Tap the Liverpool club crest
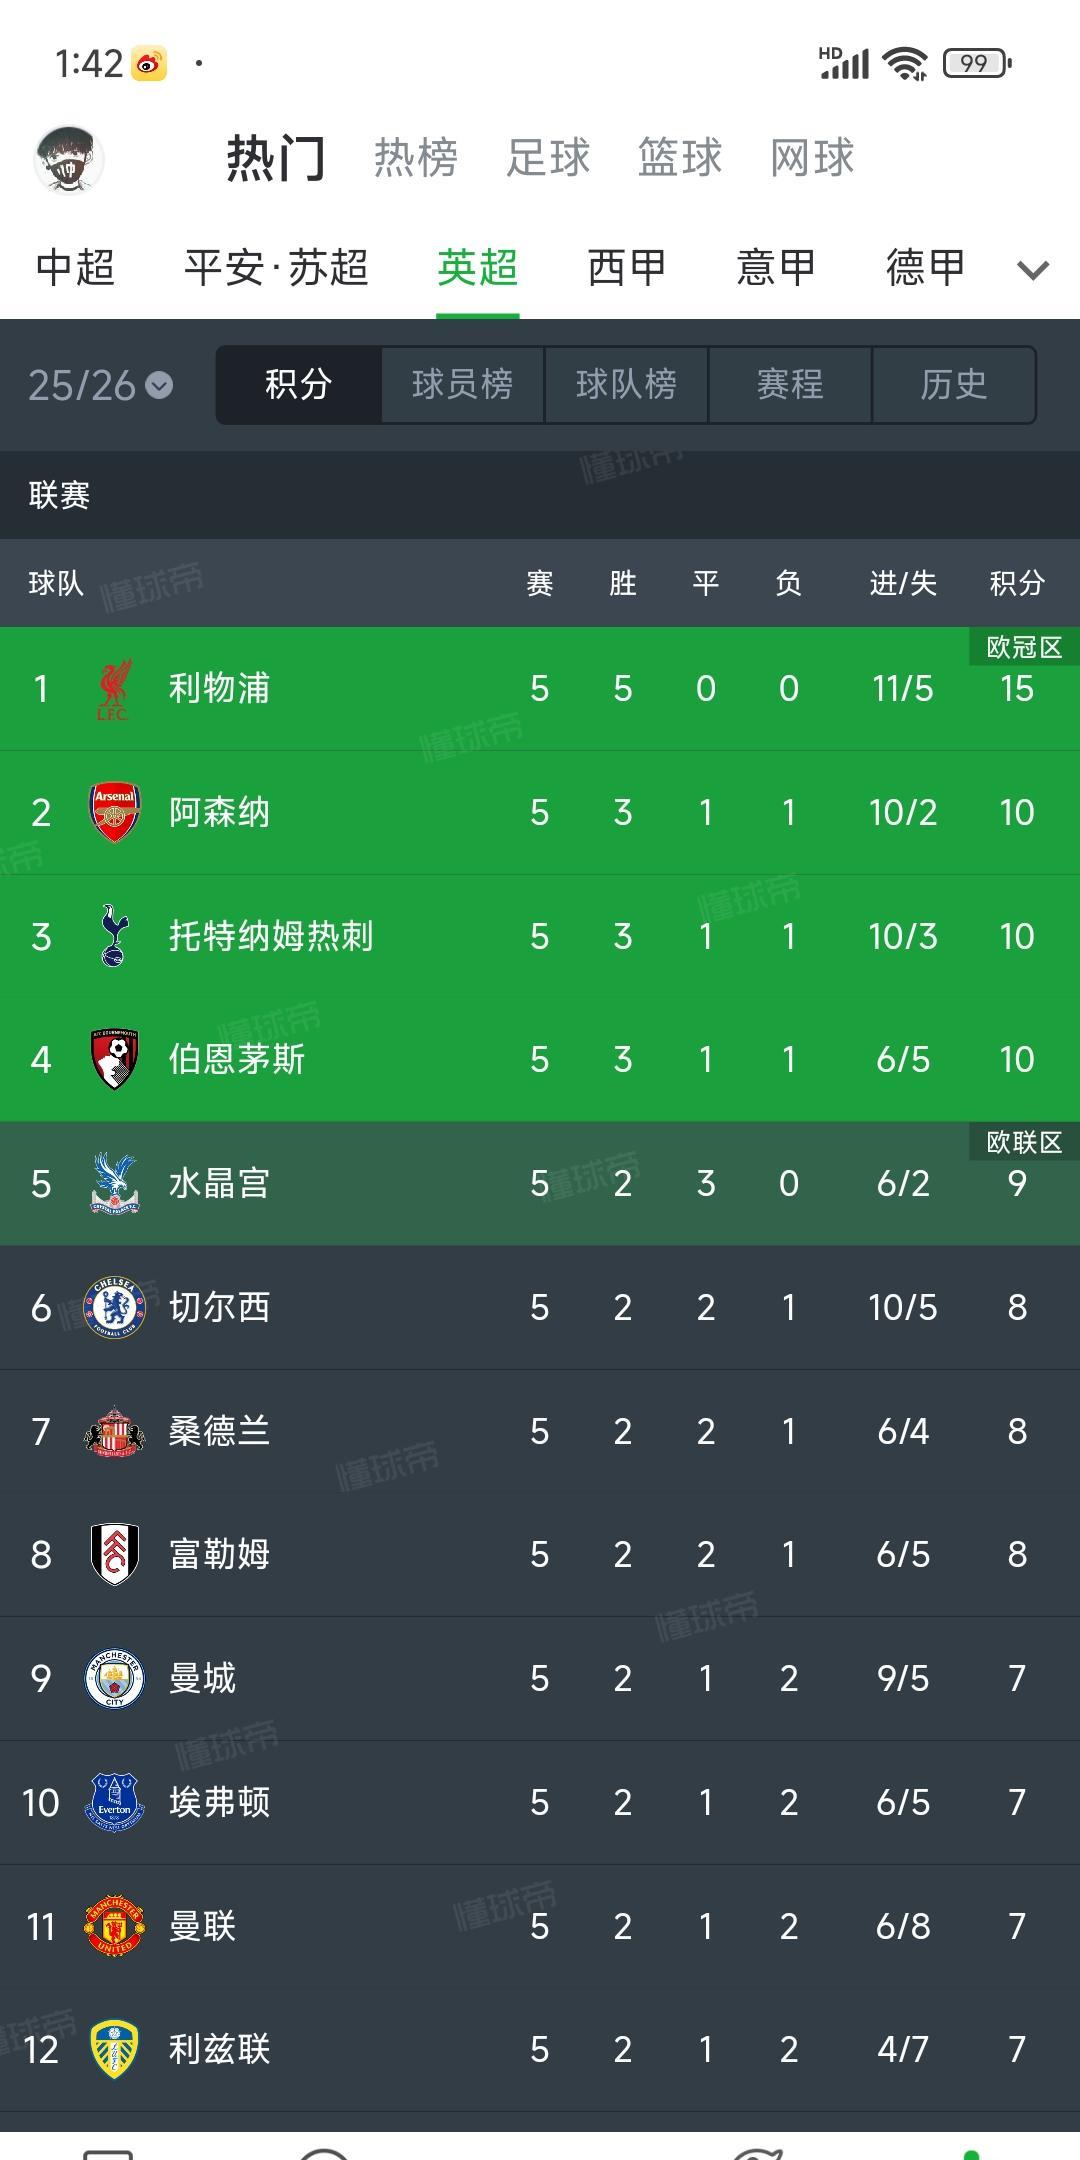The image size is (1080, 2160). click(114, 689)
